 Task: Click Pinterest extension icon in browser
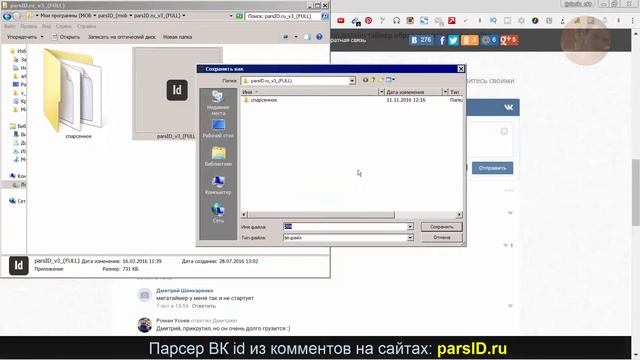(x=369, y=20)
